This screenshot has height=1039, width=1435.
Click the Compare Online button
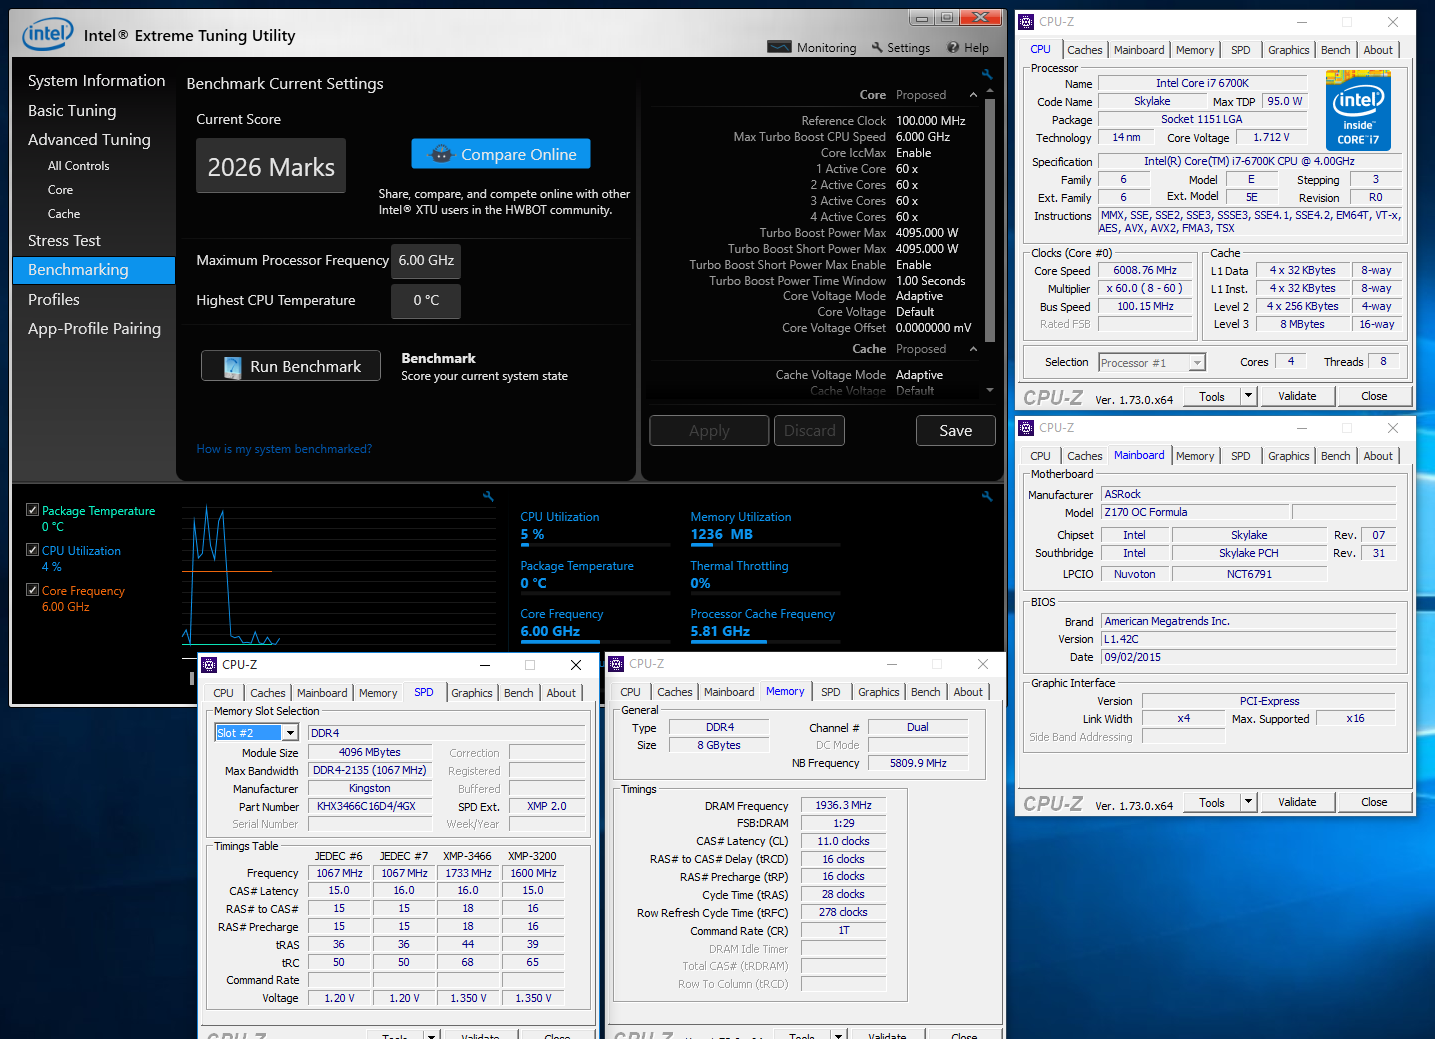coord(501,154)
